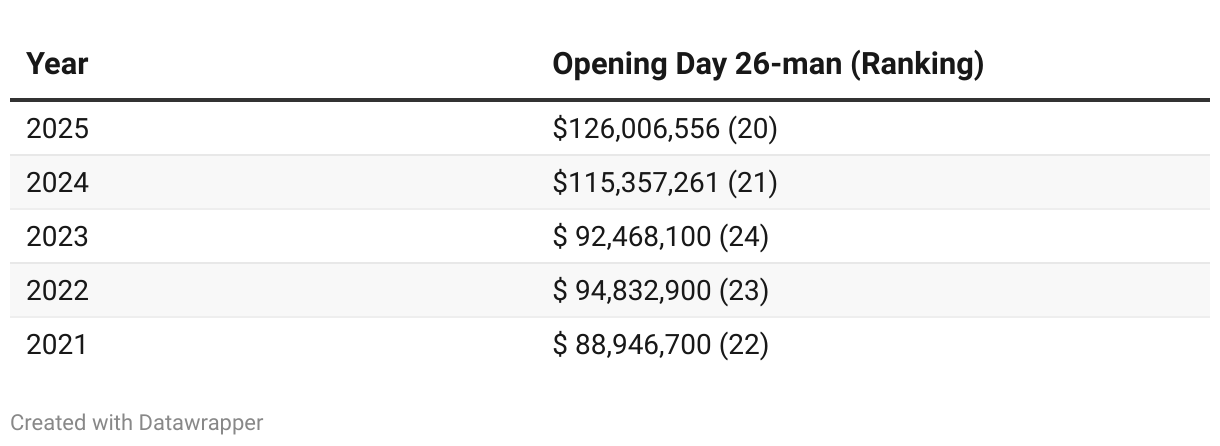Click the $126,006,556 (20) payroll value

pyautogui.click(x=665, y=129)
